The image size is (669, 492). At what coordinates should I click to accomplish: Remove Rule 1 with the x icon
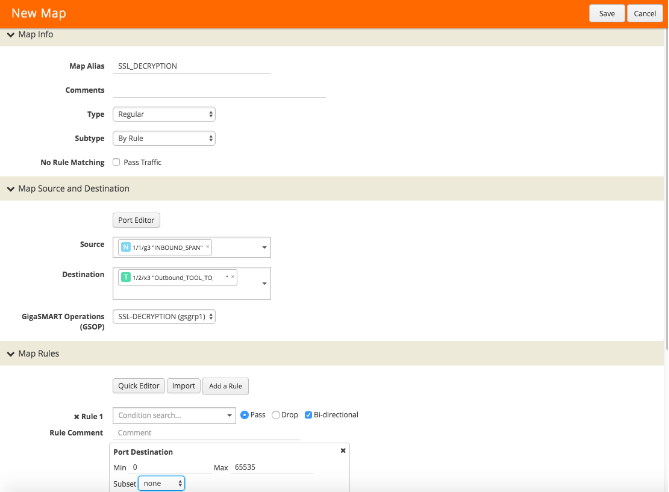point(77,415)
